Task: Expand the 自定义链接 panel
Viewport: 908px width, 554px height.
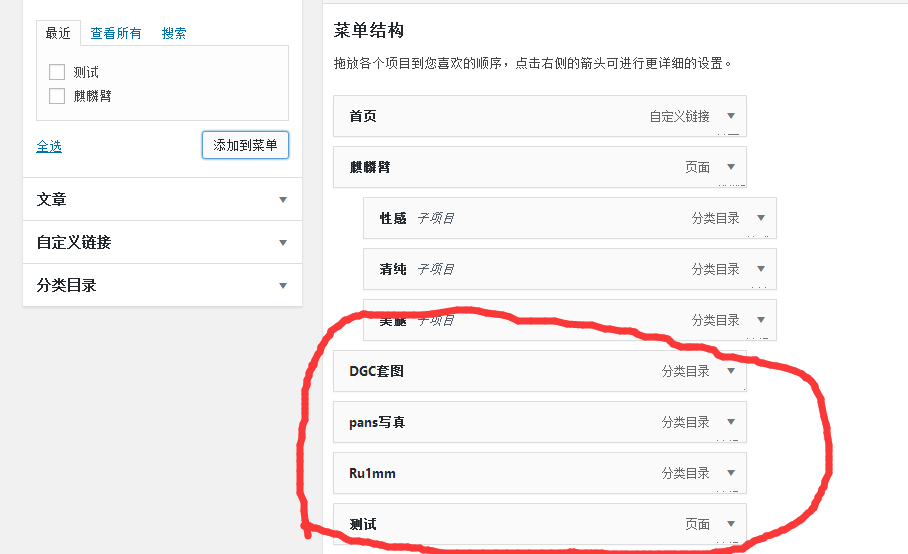Action: point(283,243)
